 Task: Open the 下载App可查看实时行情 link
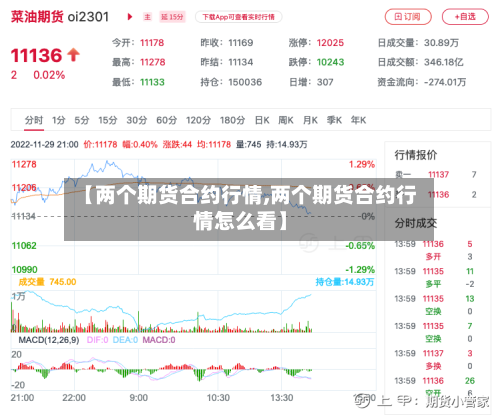pos(239,17)
